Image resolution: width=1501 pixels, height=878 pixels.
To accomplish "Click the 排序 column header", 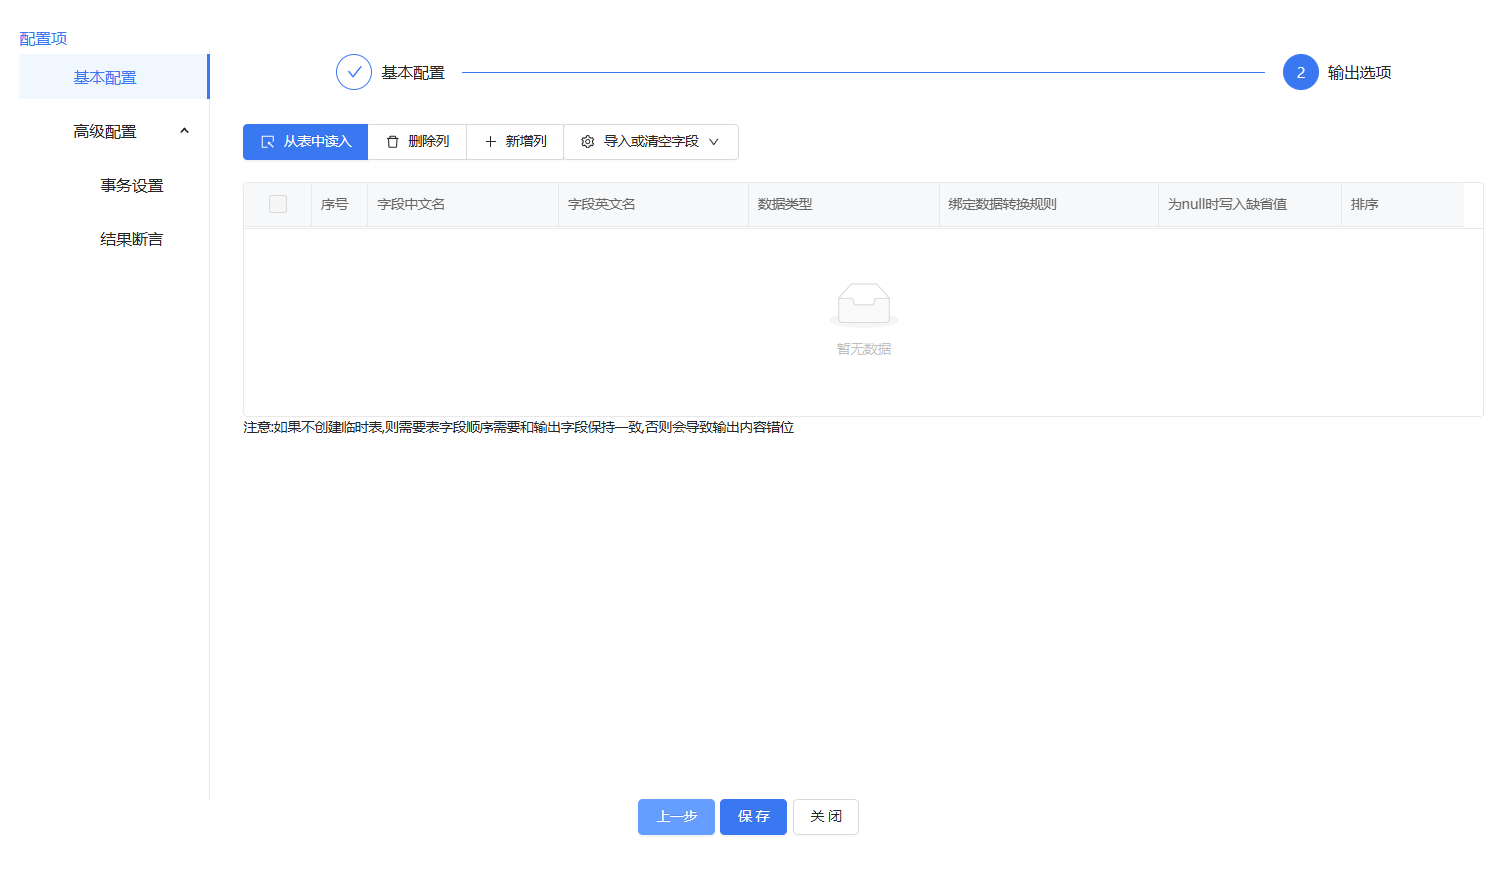I will (x=1366, y=203).
